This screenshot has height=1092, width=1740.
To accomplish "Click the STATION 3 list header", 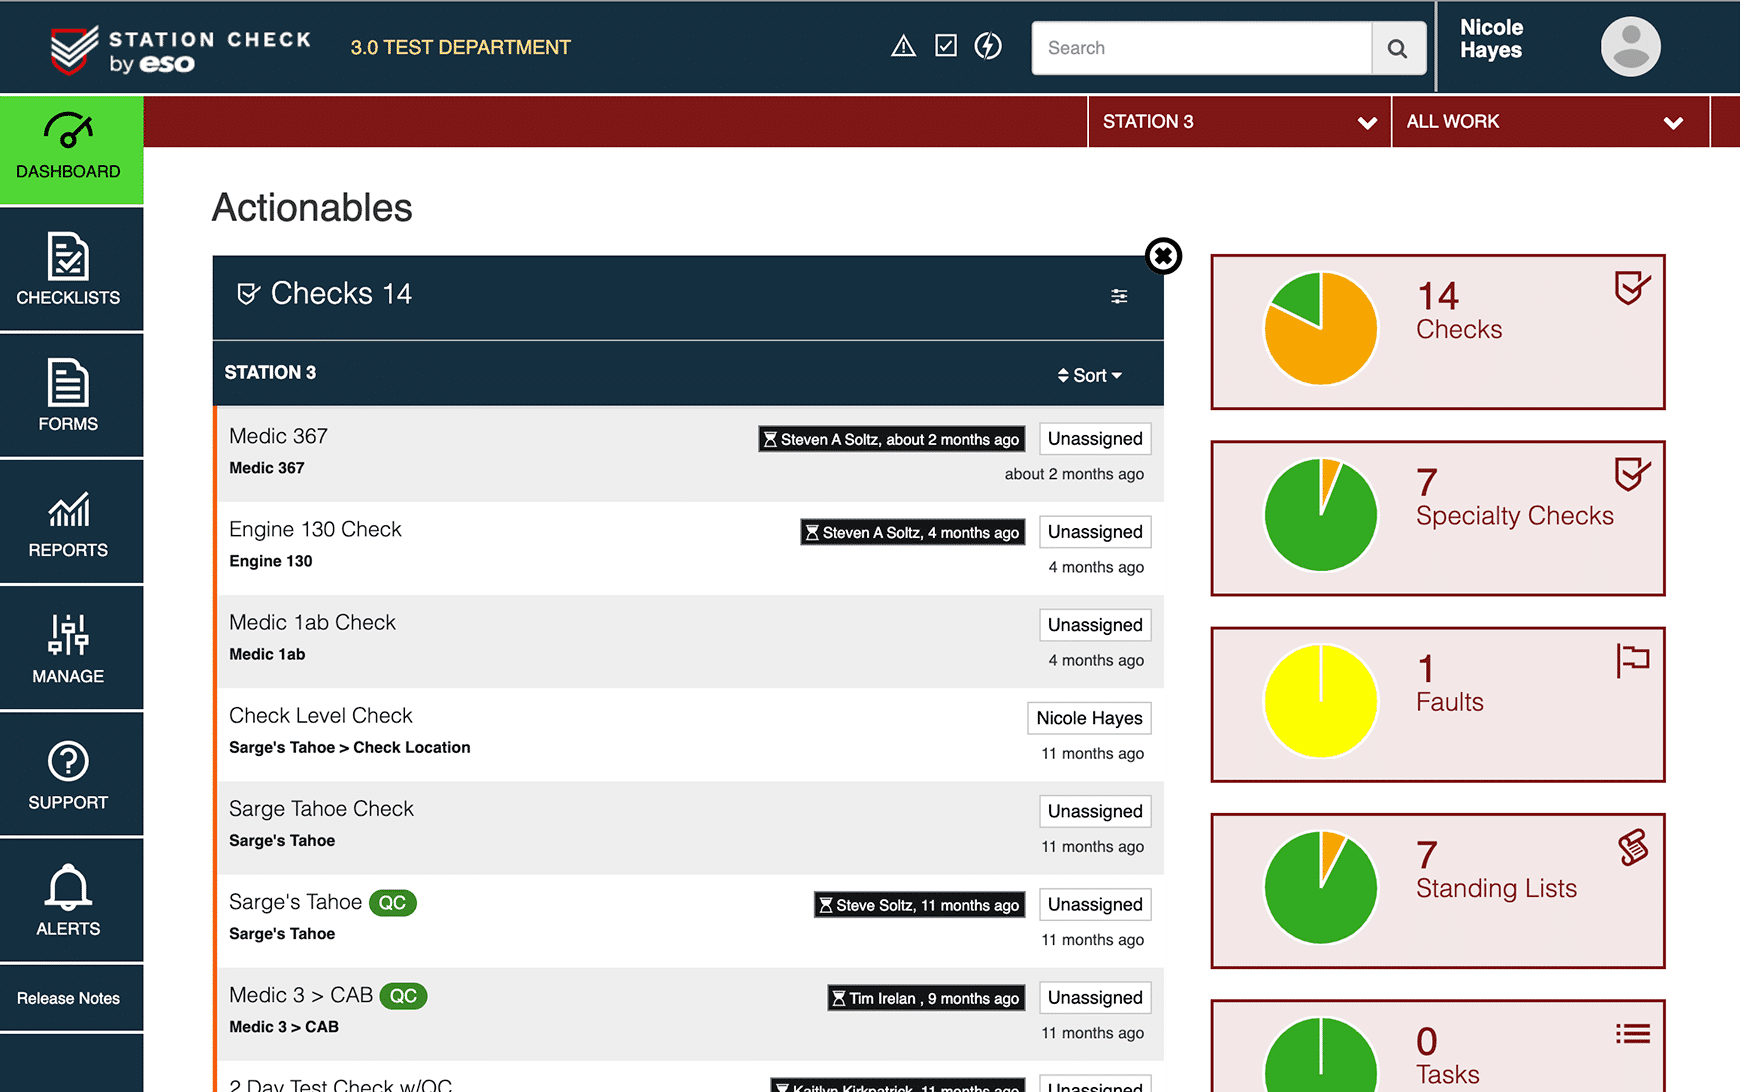I will click(x=270, y=372).
